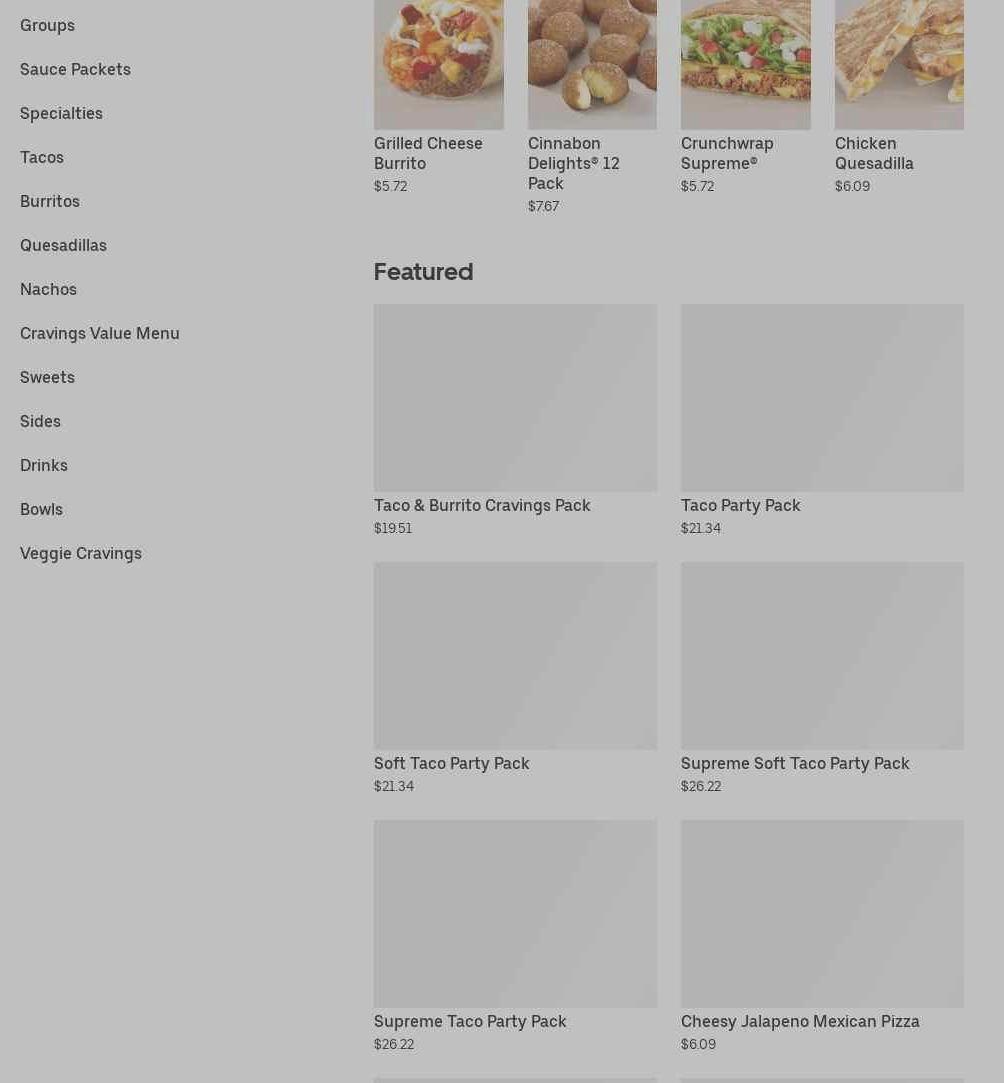Open the Groups menu category
Screen dimensions: 1004x1083
tap(47, 25)
